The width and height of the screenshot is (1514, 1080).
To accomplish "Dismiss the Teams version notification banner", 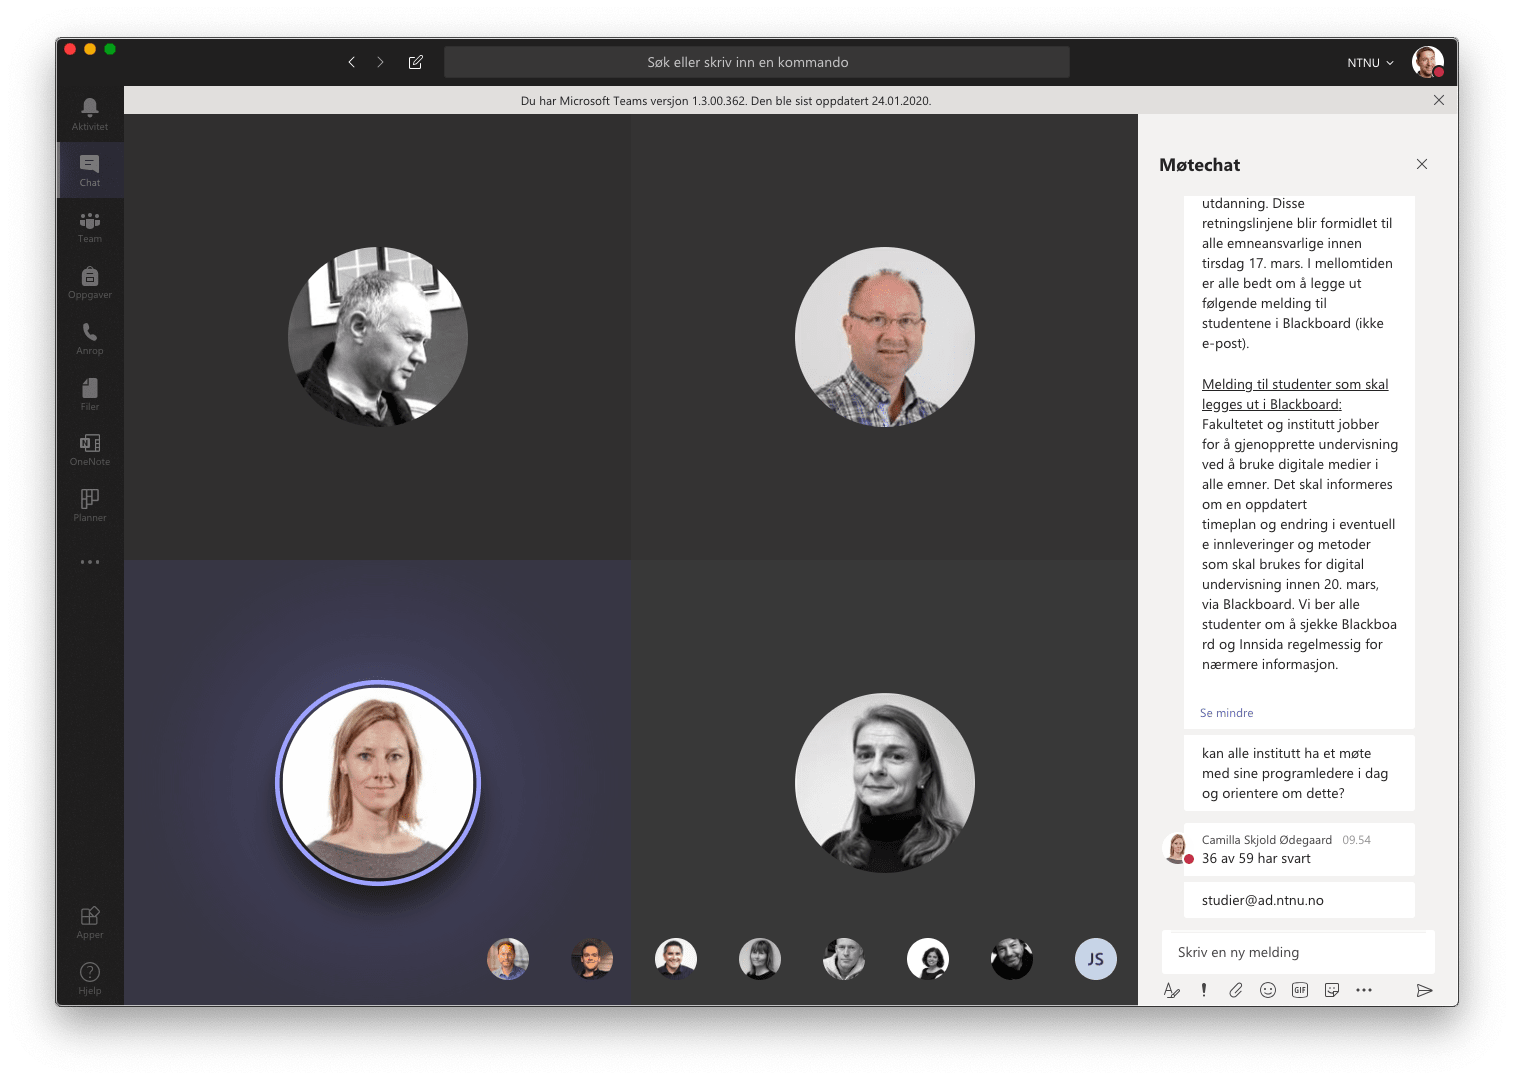I will pos(1439,100).
